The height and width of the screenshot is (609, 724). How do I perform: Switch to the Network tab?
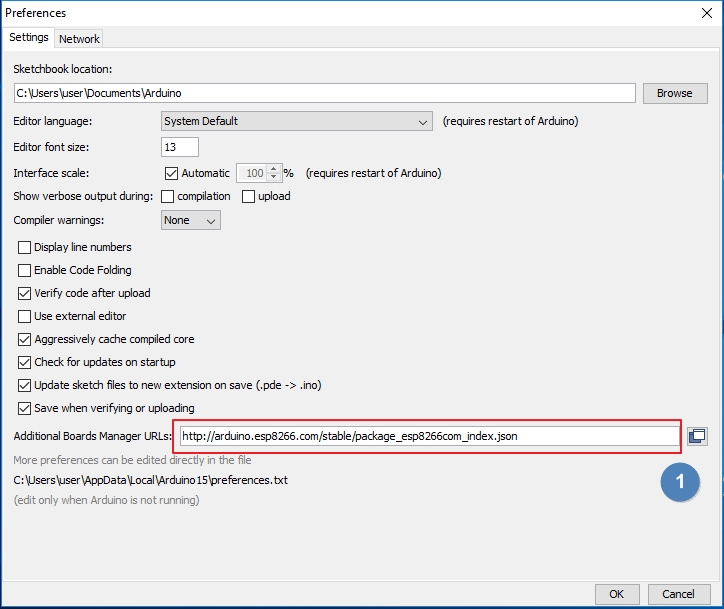click(79, 38)
